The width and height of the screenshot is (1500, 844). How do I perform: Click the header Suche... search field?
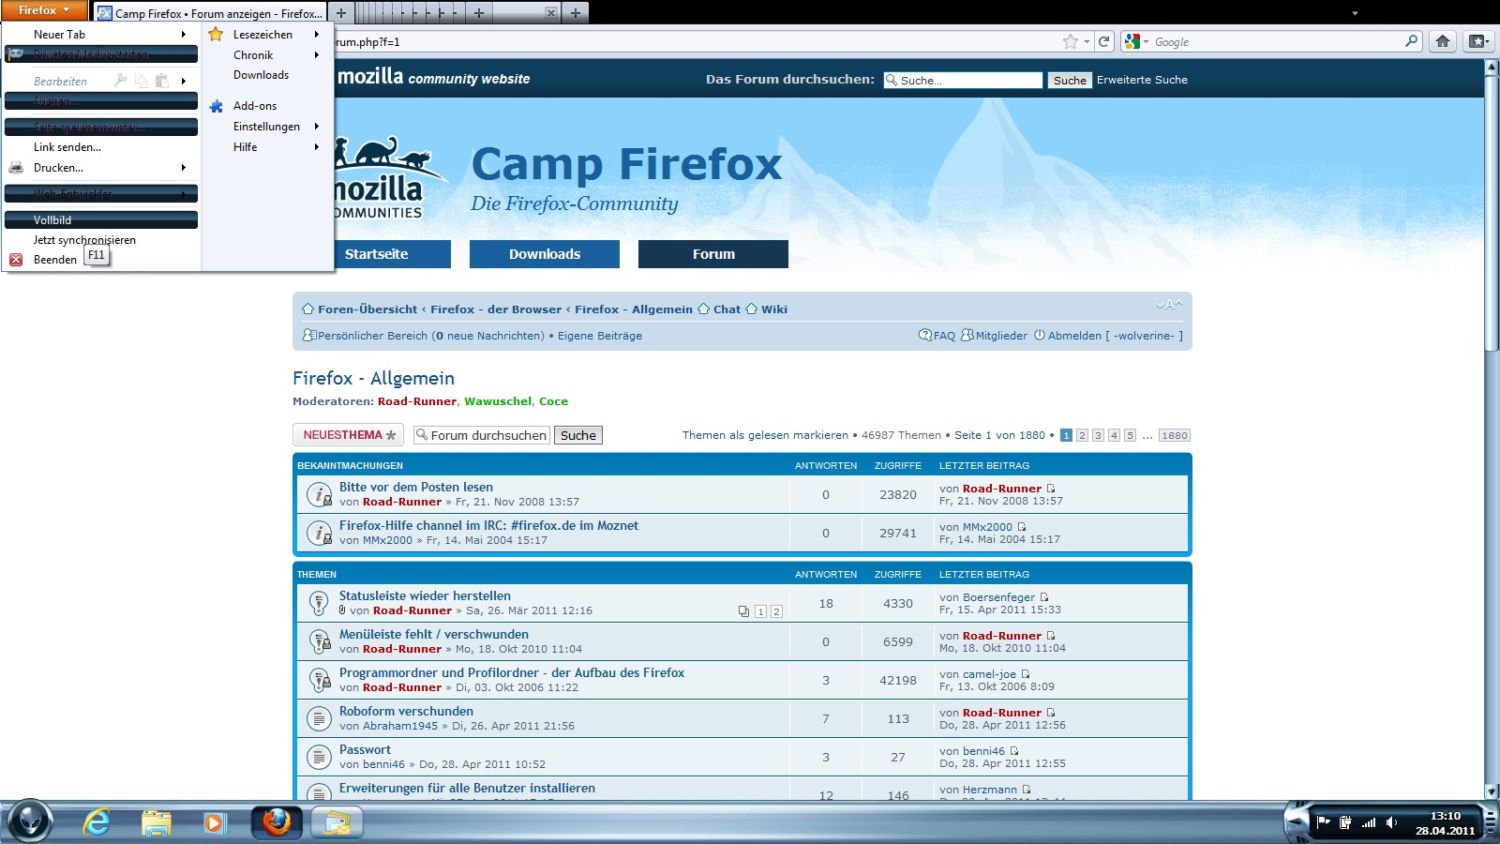coord(963,80)
